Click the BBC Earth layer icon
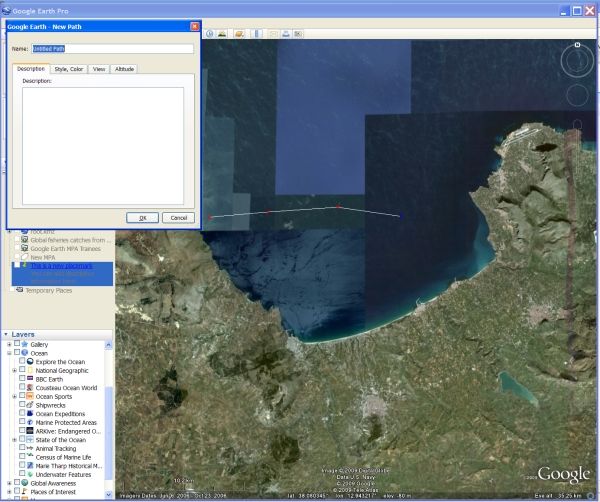The height and width of the screenshot is (502, 600). 30,378
